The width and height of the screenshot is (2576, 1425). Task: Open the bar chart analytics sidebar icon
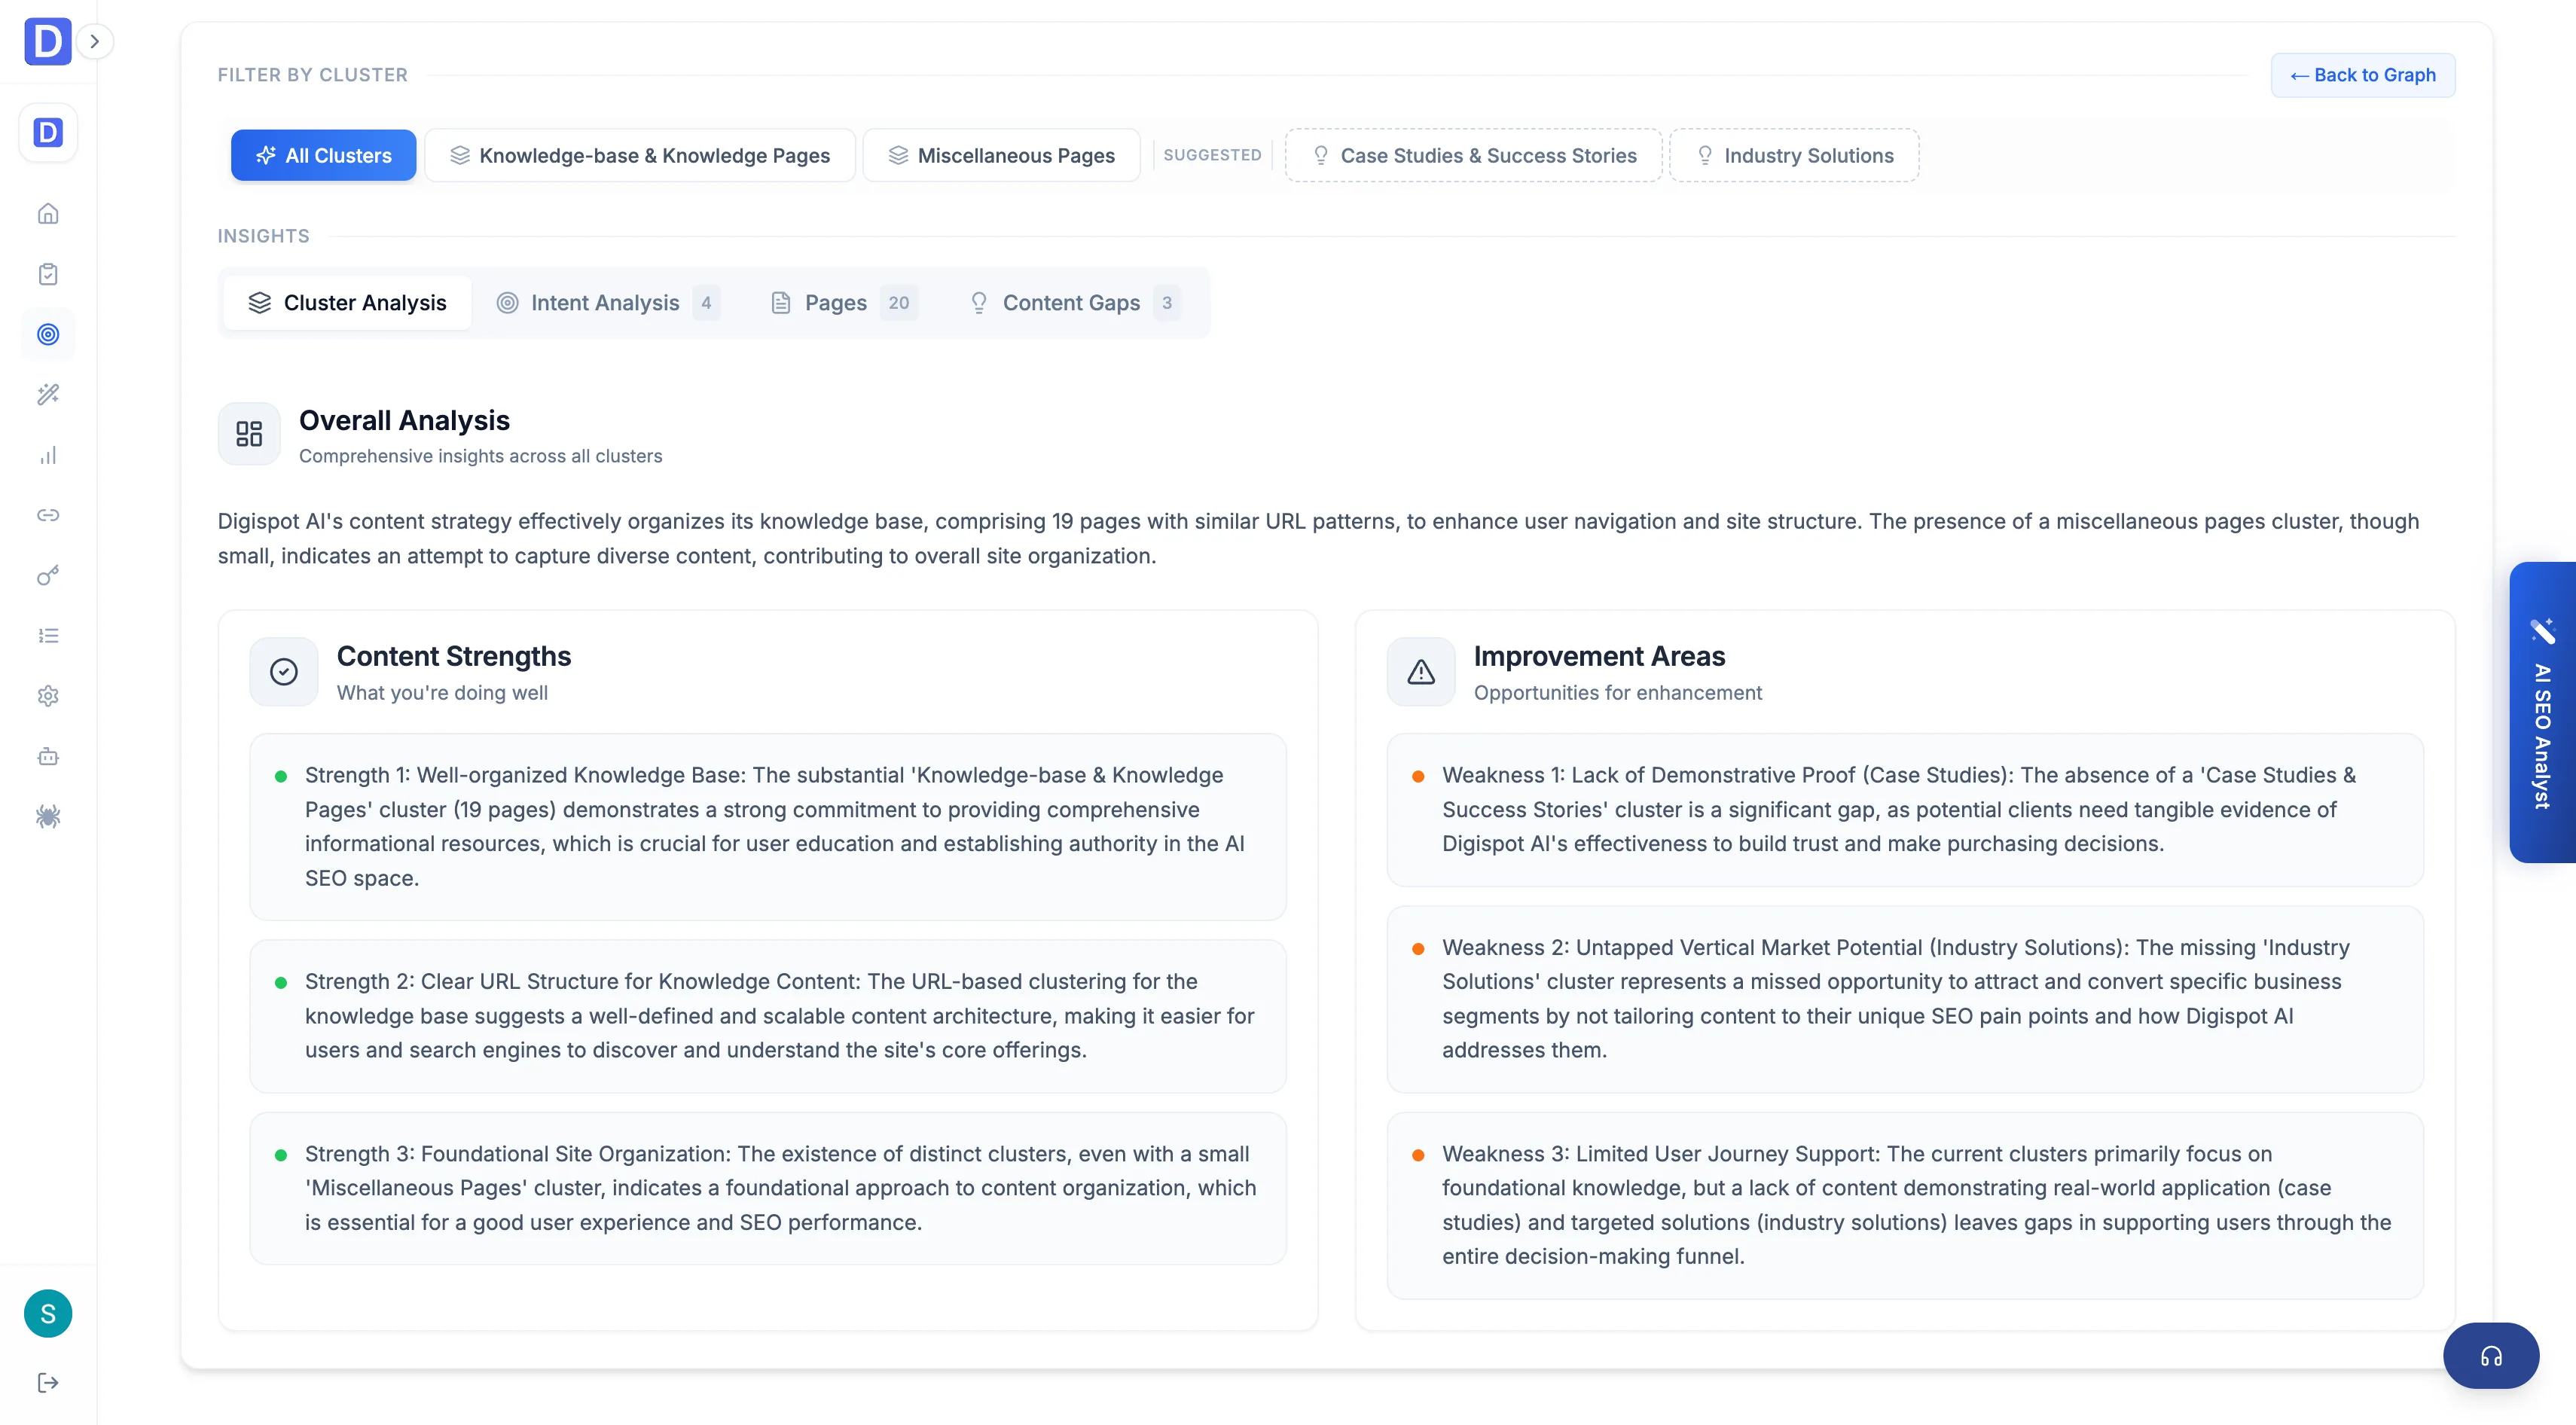tap(48, 455)
